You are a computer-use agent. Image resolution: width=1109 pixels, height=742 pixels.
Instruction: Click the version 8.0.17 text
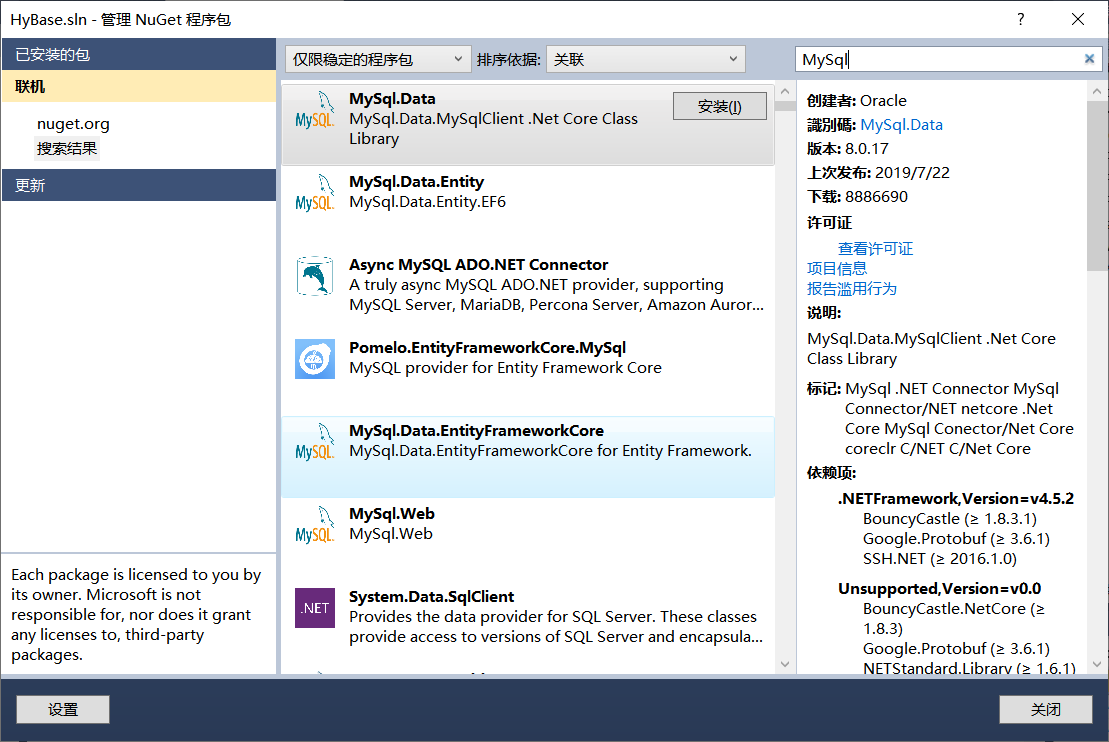(866, 149)
